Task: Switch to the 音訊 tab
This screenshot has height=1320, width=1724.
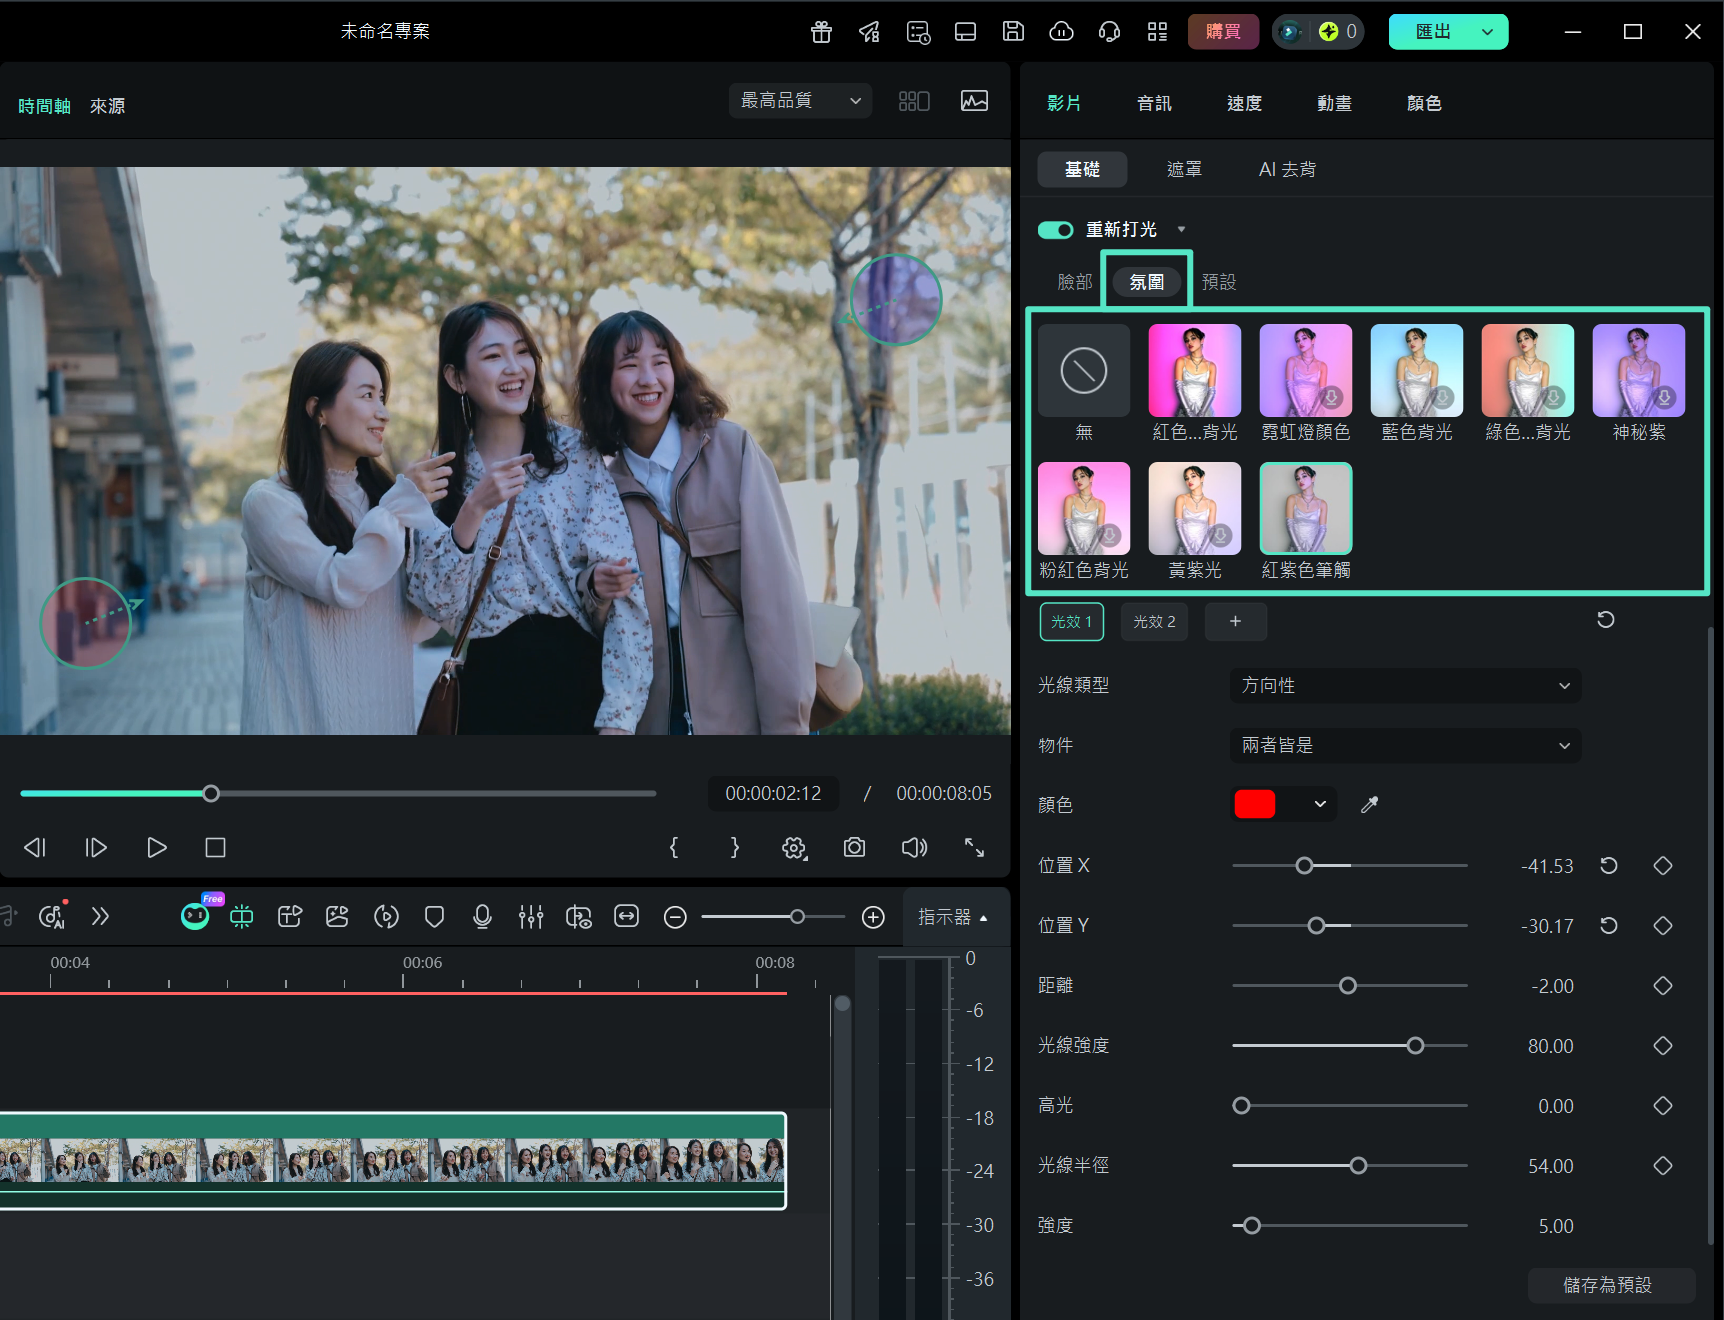Action: (1154, 104)
